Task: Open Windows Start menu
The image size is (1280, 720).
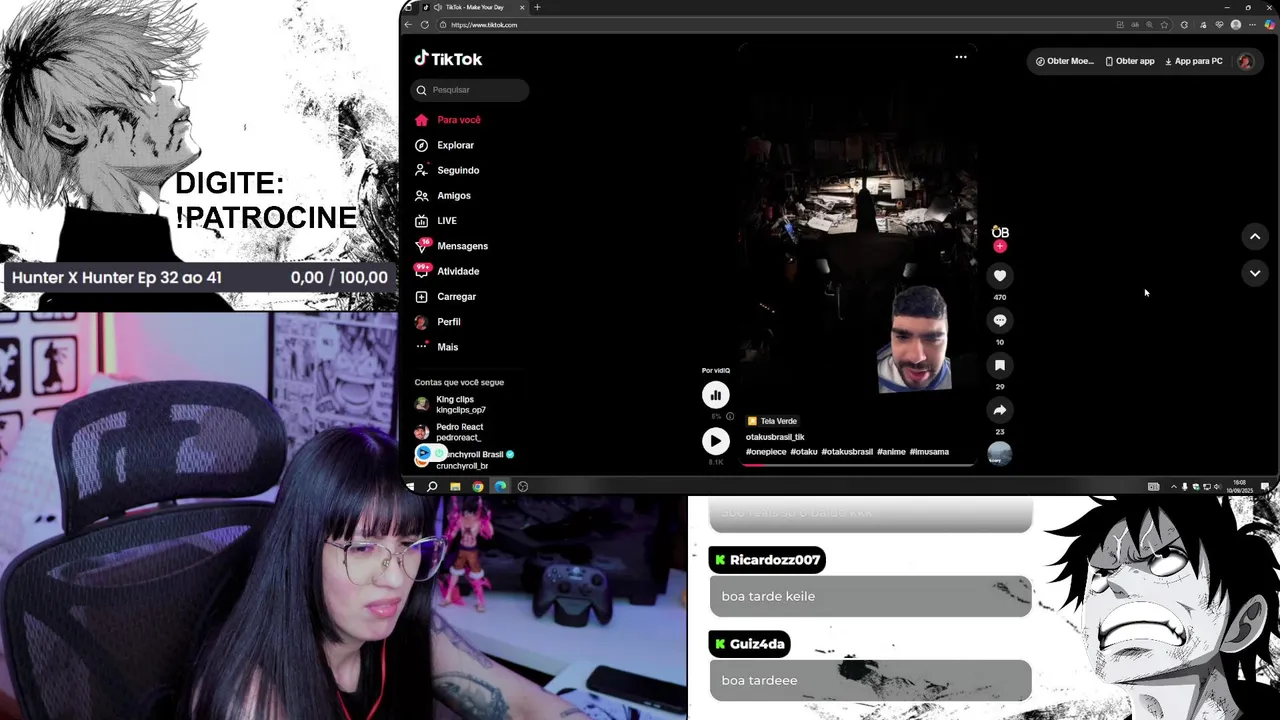Action: tap(410, 487)
